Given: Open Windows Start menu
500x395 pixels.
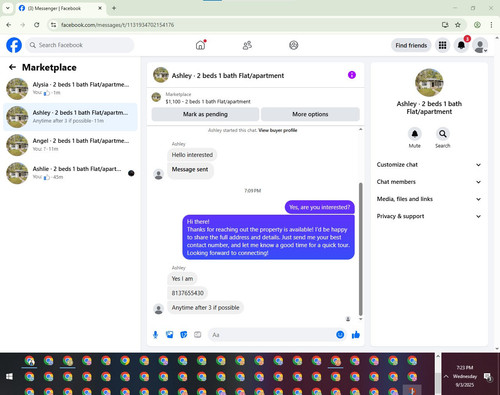Looking at the screenshot, I should click(9, 377).
